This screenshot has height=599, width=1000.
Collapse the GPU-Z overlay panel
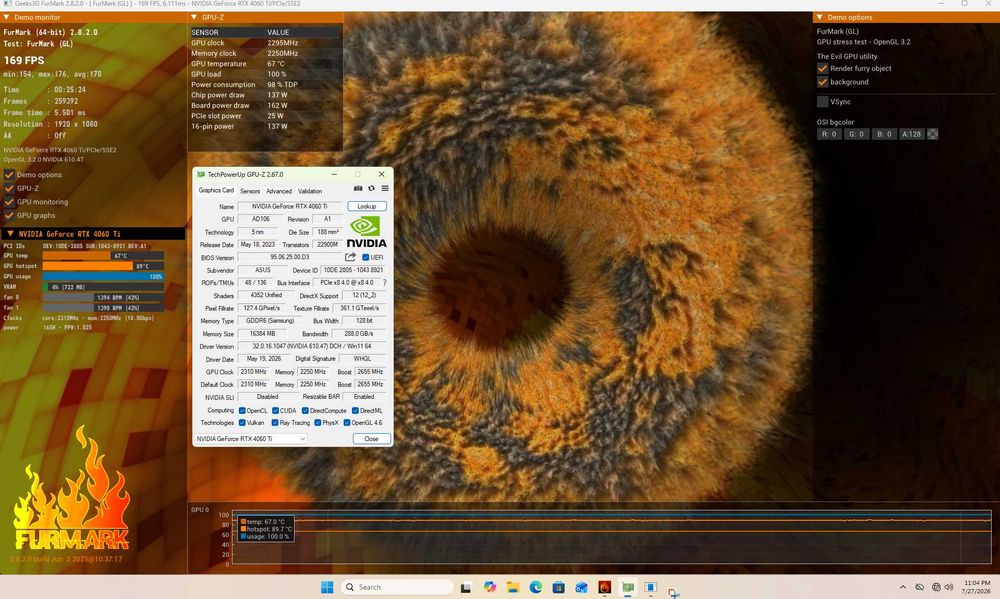pyautogui.click(x=194, y=17)
